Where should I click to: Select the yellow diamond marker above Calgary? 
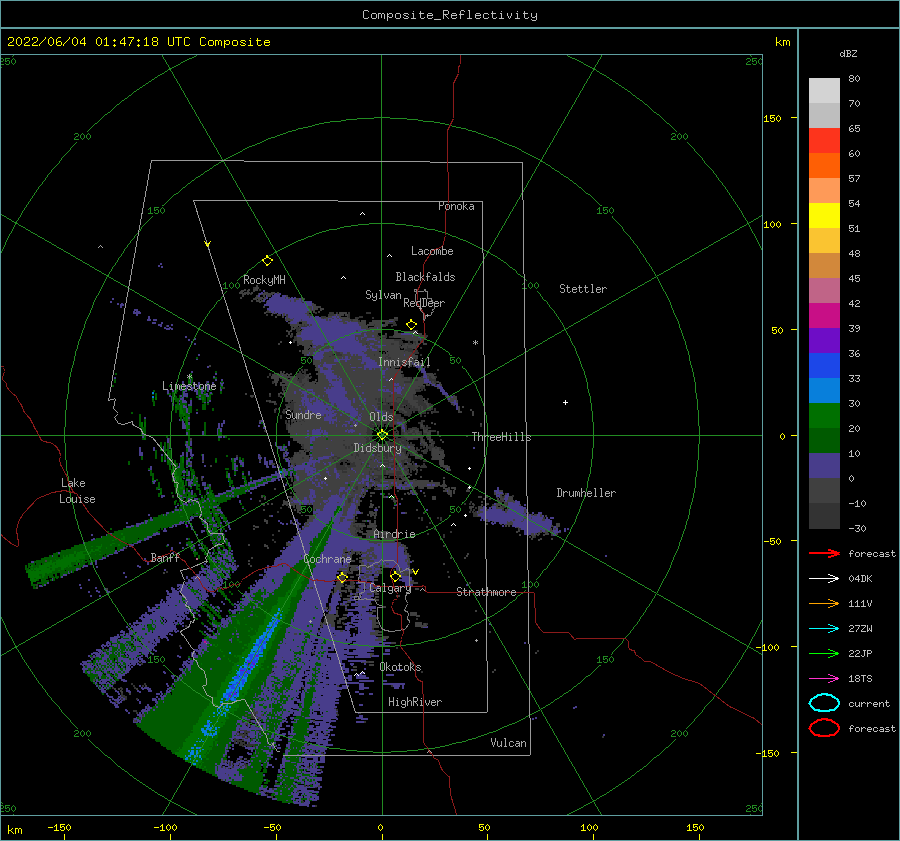(x=395, y=576)
